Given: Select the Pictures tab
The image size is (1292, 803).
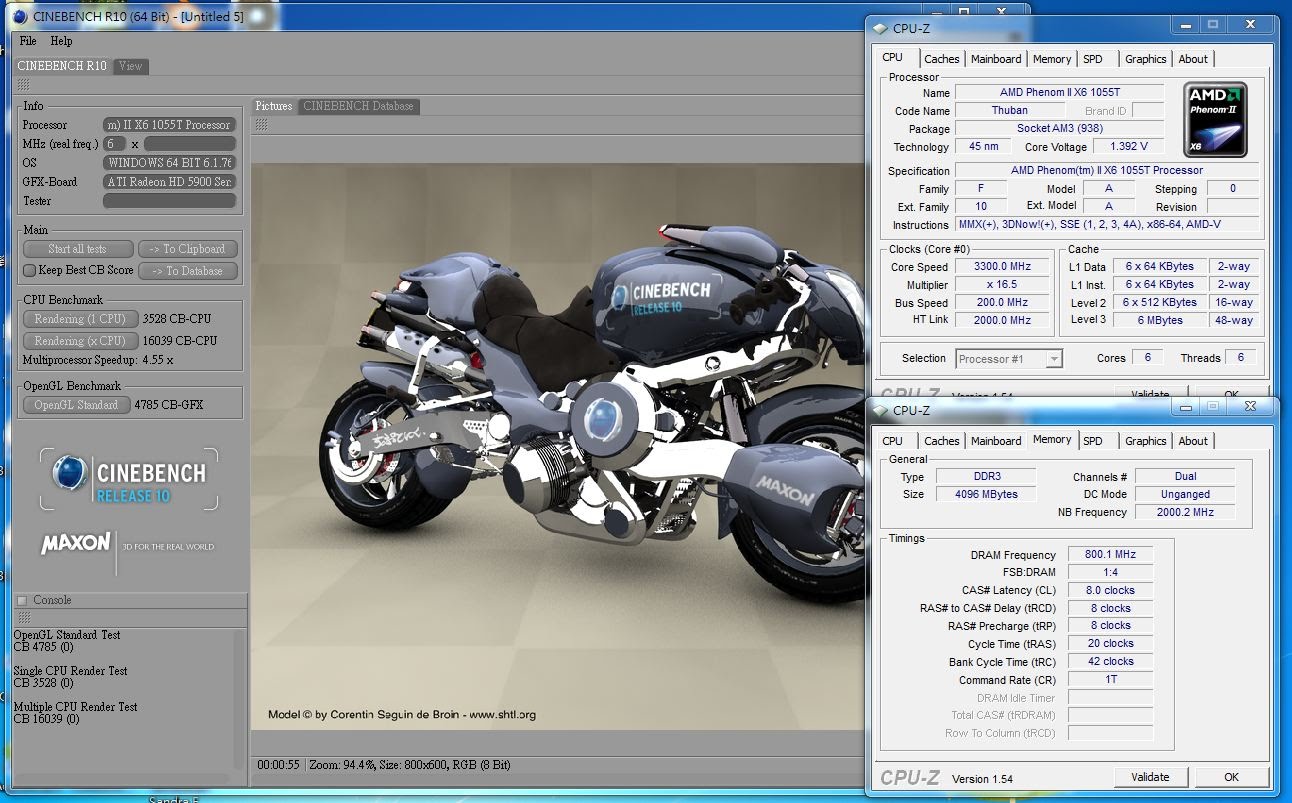Looking at the screenshot, I should click(x=274, y=106).
